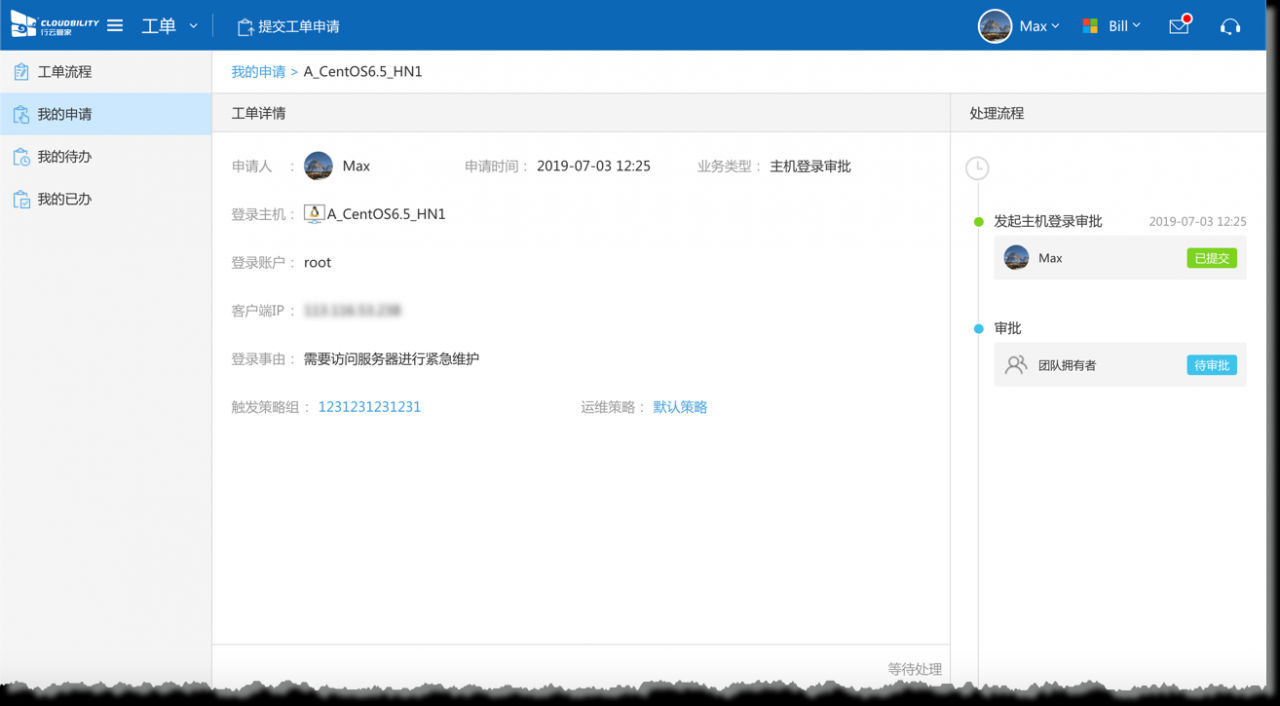The width and height of the screenshot is (1280, 706).
Task: Open the 默认策略 policy link
Action: (680, 407)
